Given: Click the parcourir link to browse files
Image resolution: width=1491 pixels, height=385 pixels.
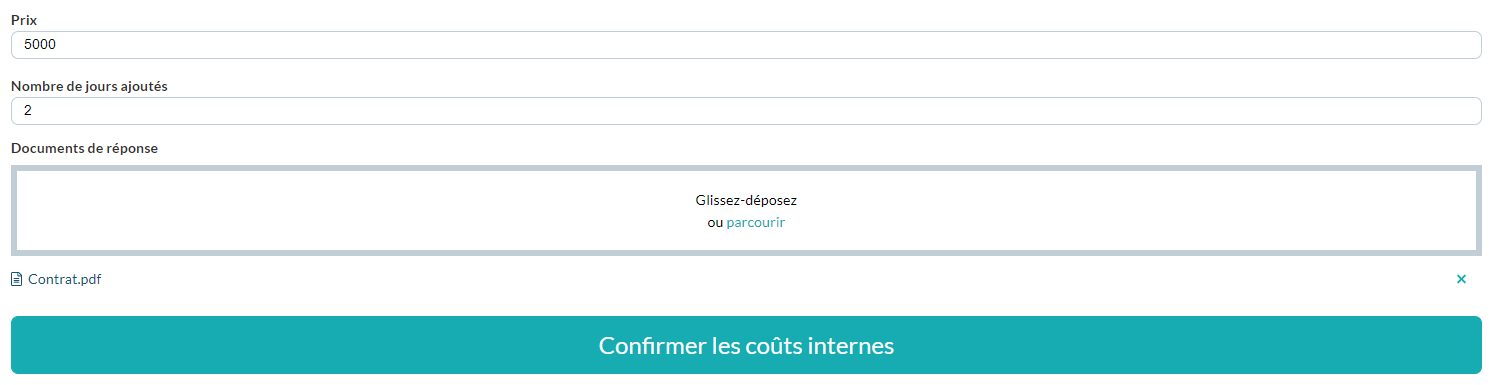Looking at the screenshot, I should pos(756,223).
